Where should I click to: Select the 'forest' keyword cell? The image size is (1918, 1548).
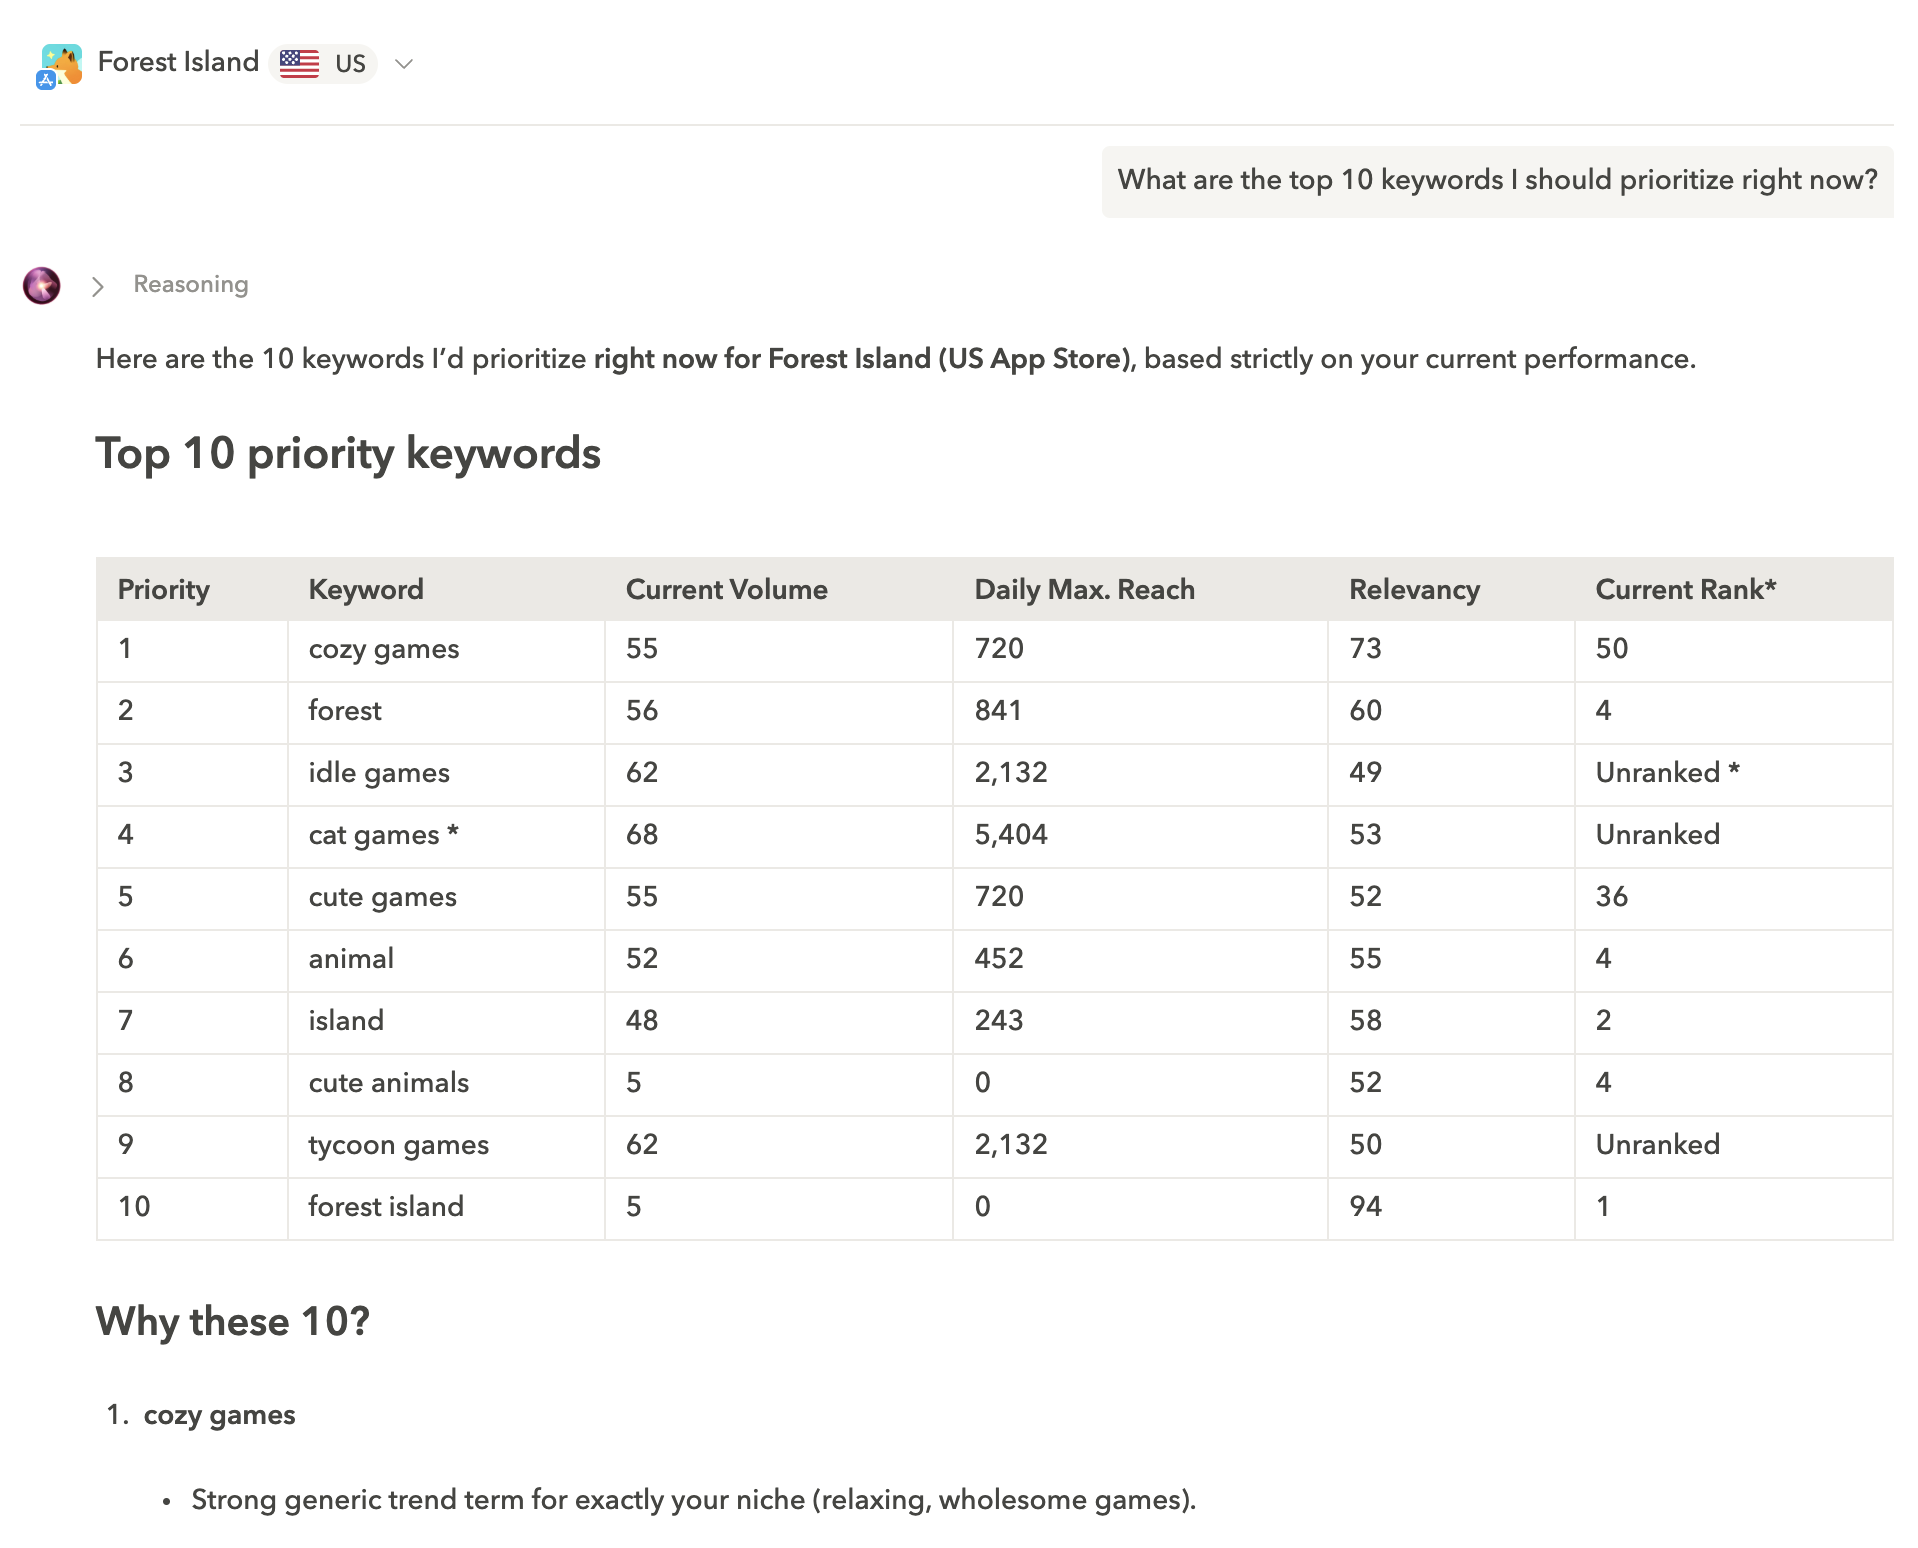[446, 712]
